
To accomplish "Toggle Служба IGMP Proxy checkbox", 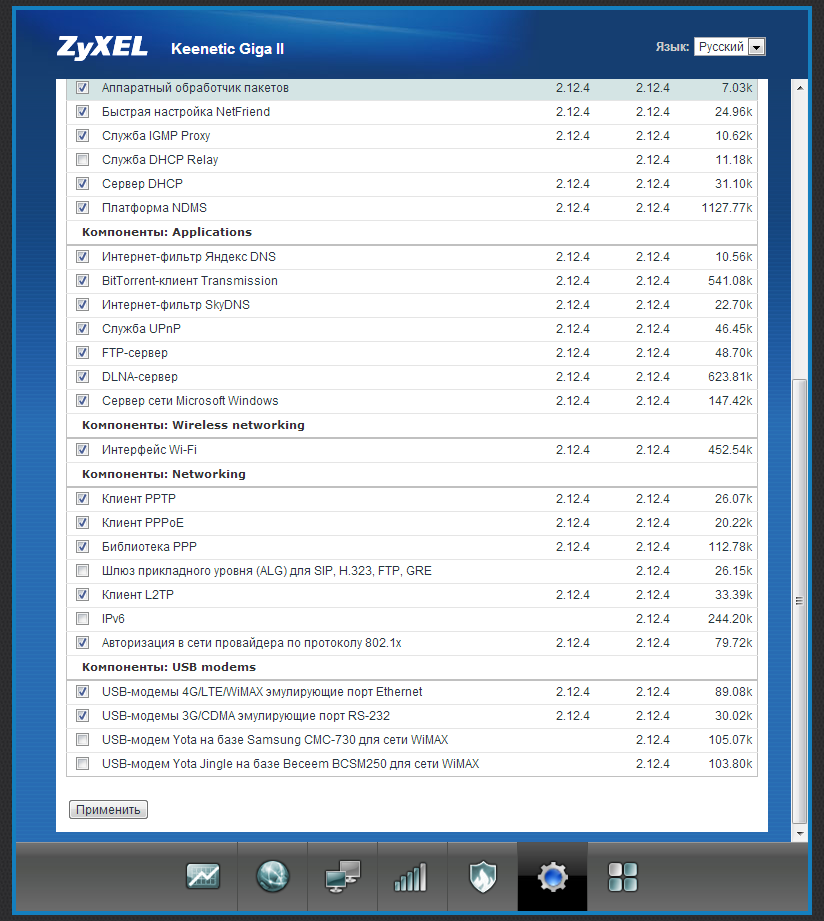I will click(x=83, y=136).
